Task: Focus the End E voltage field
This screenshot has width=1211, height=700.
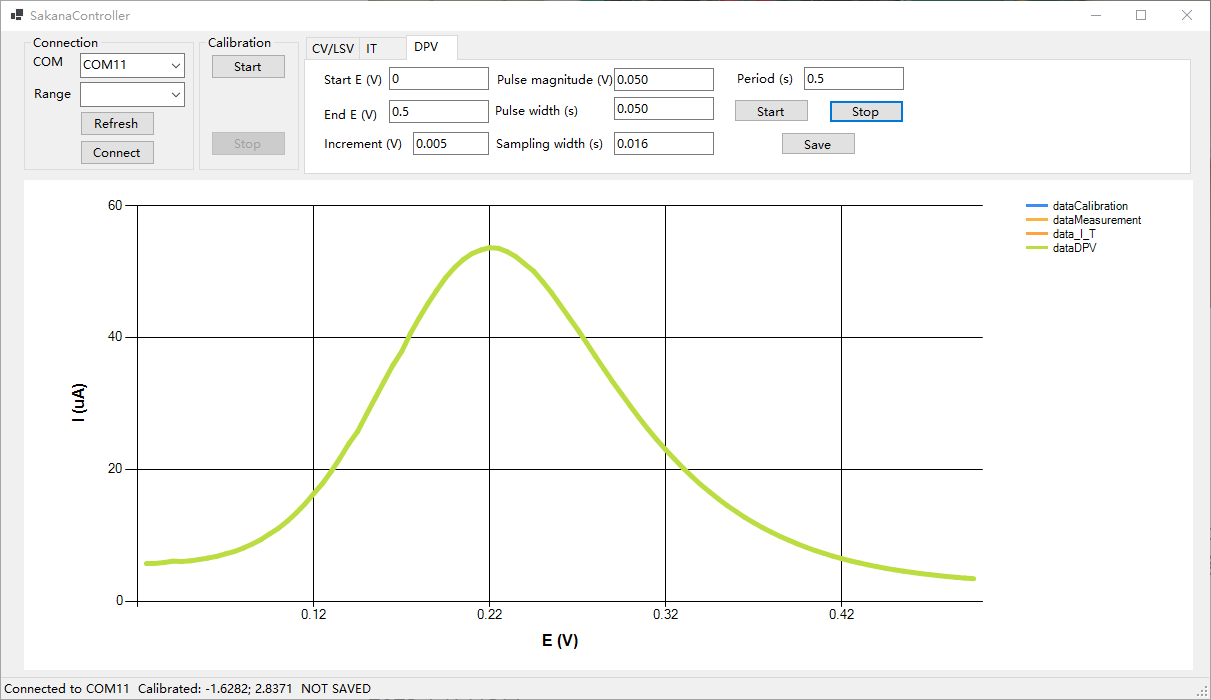Action: pyautogui.click(x=438, y=112)
